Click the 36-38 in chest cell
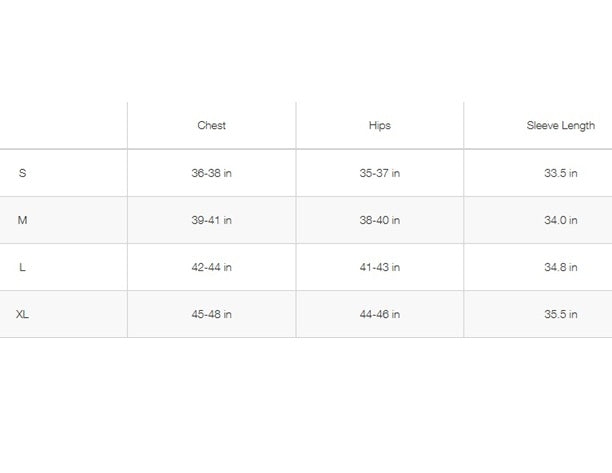This screenshot has width=612, height=473. click(211, 173)
